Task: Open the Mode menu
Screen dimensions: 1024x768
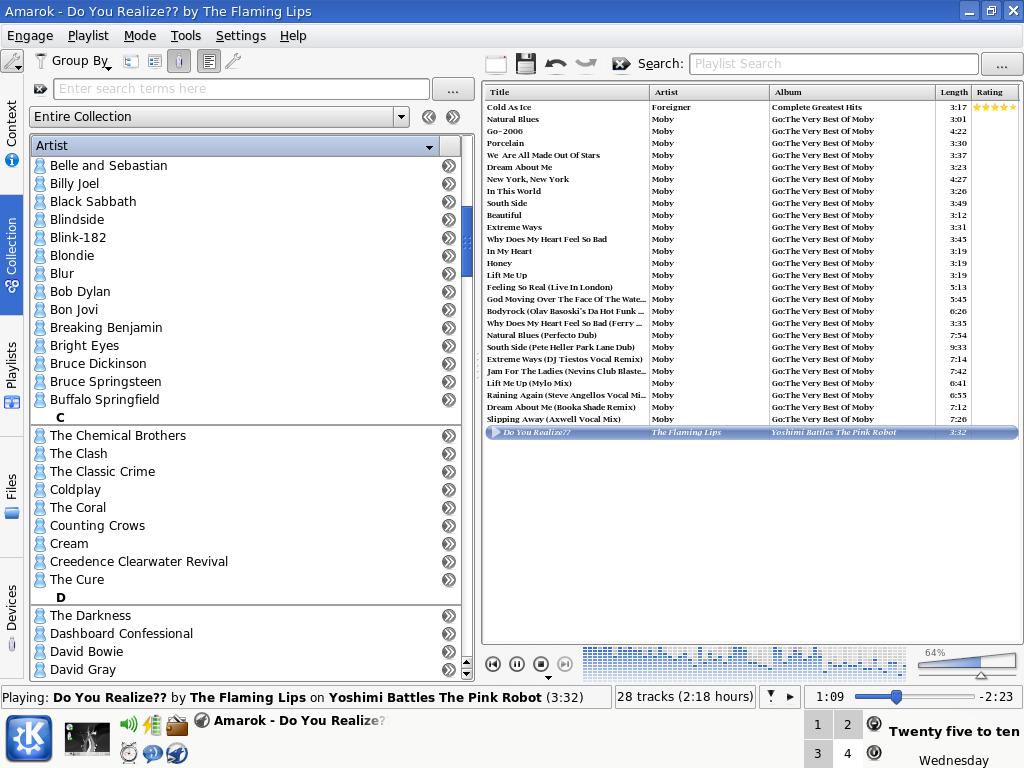Action: click(x=140, y=36)
